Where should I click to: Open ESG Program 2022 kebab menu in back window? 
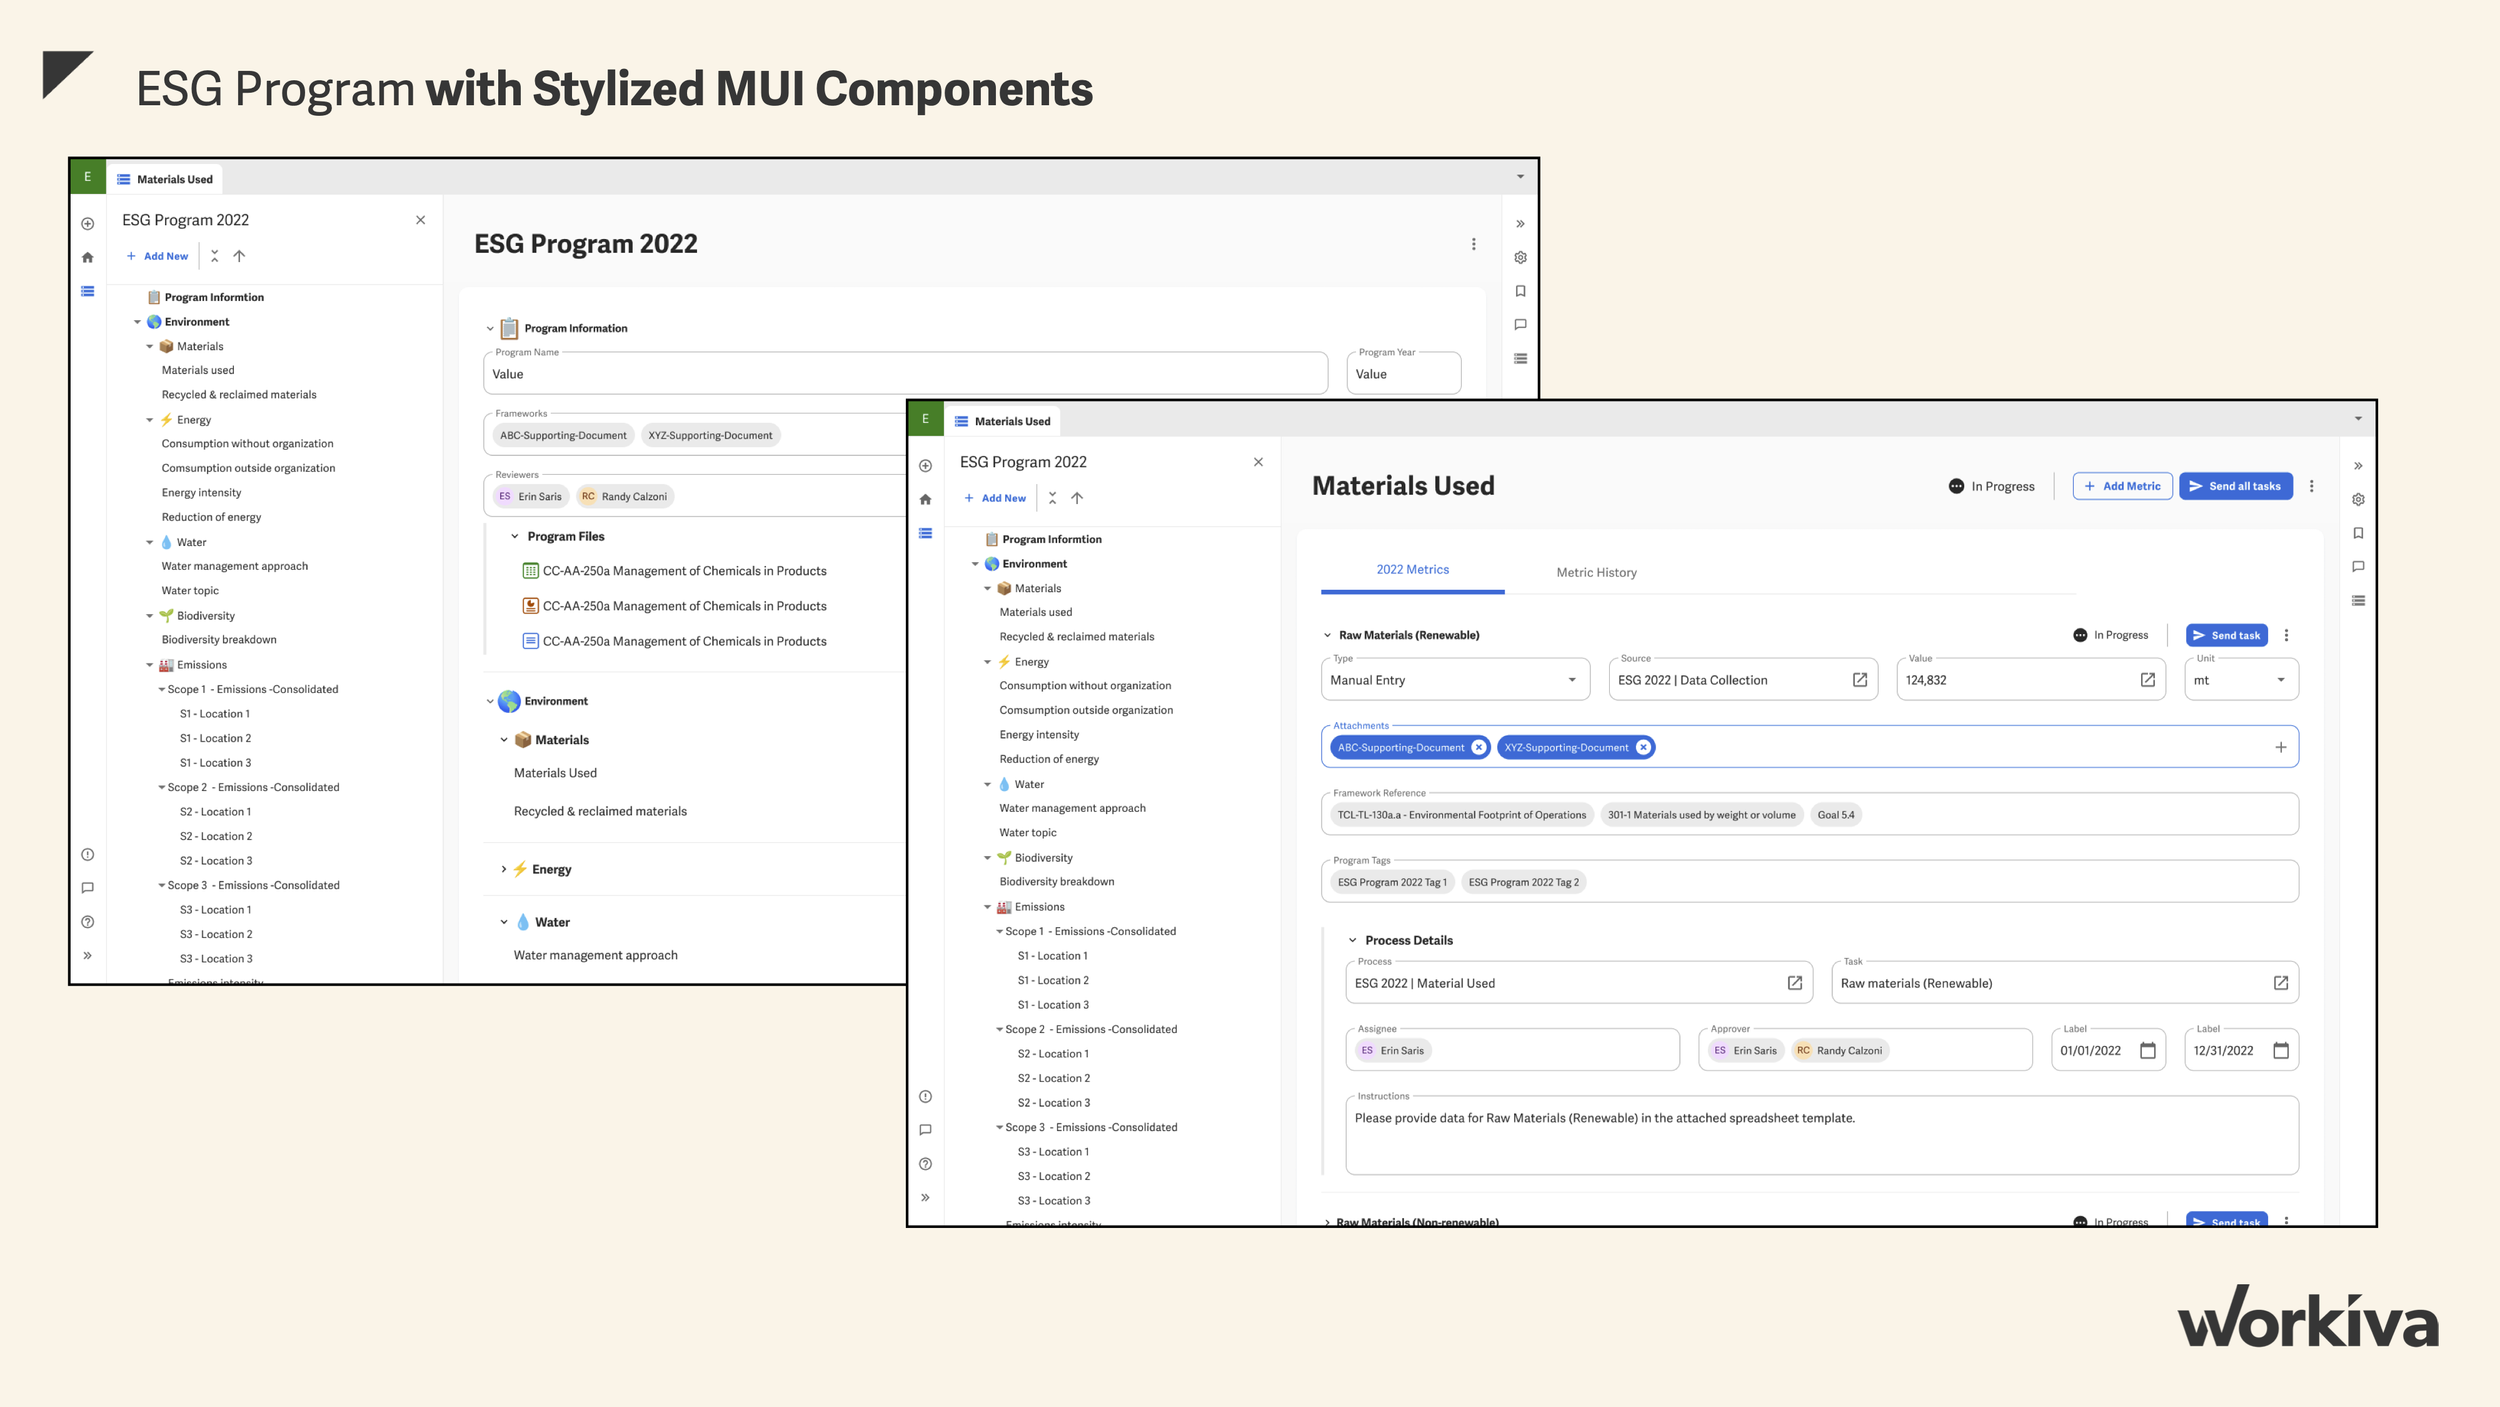pos(1473,244)
